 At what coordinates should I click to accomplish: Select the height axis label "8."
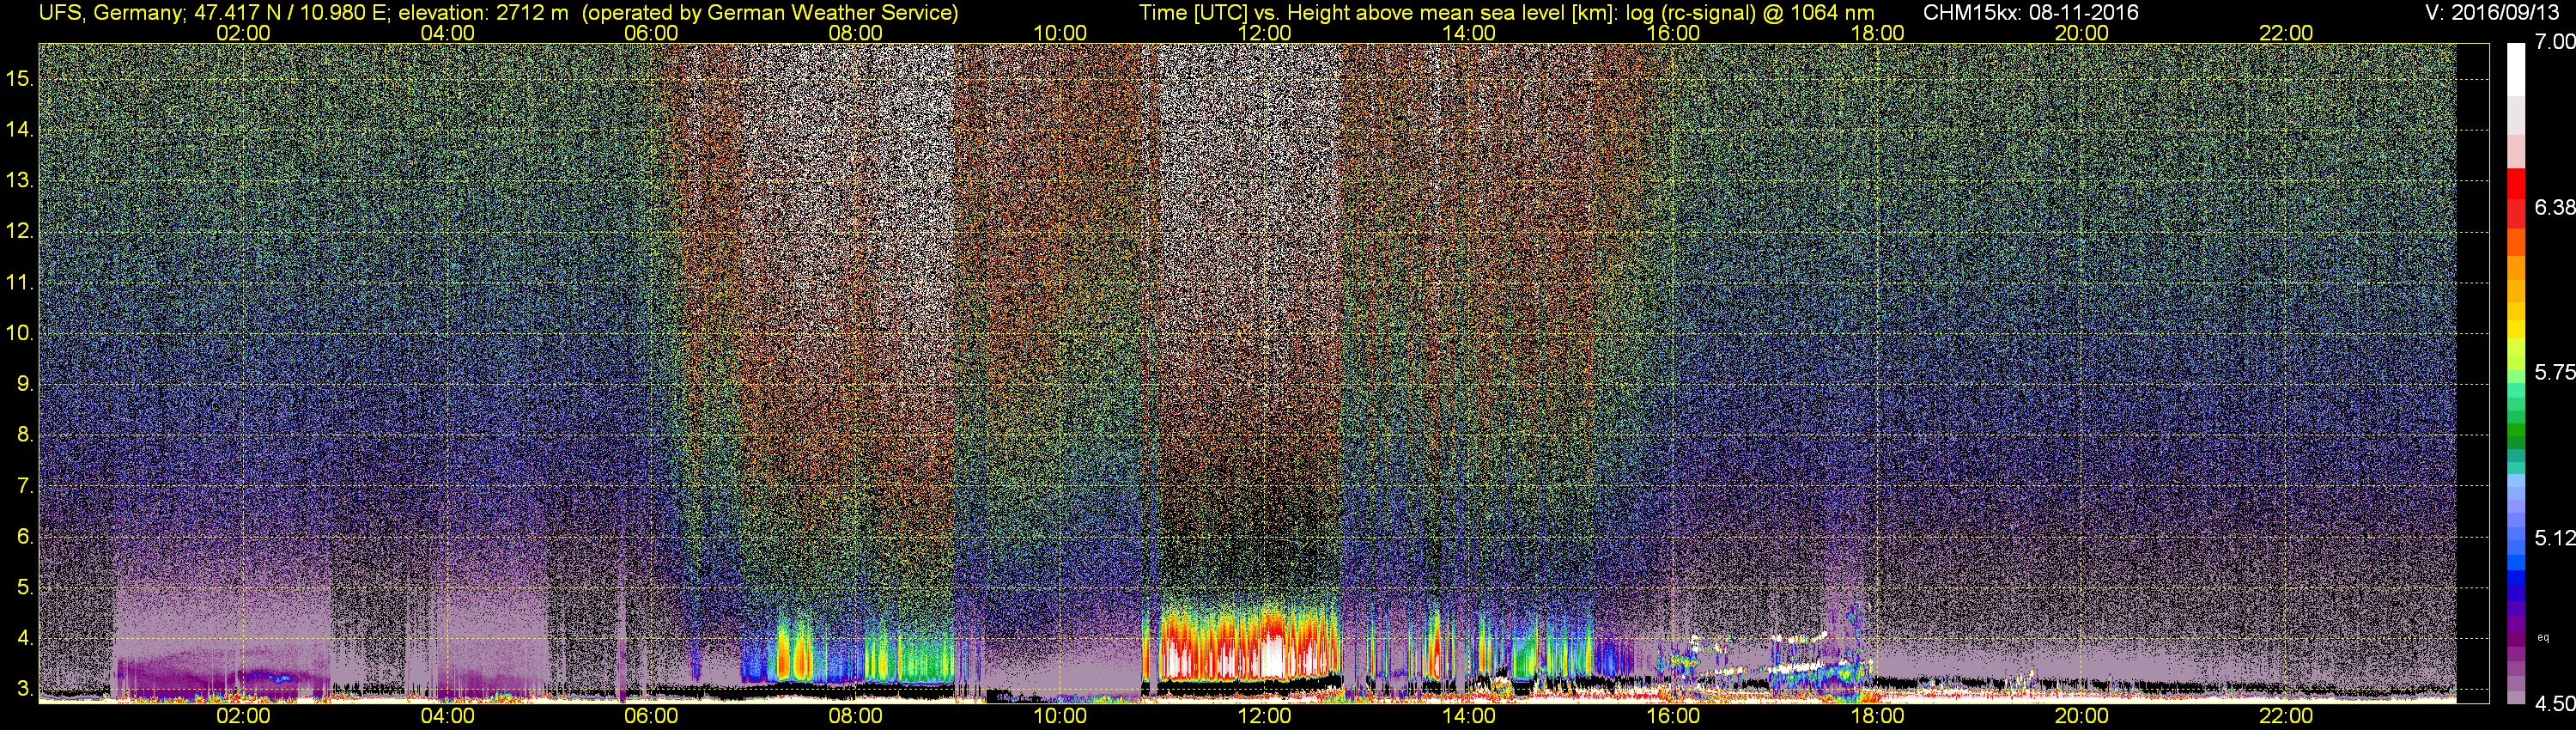click(25, 435)
